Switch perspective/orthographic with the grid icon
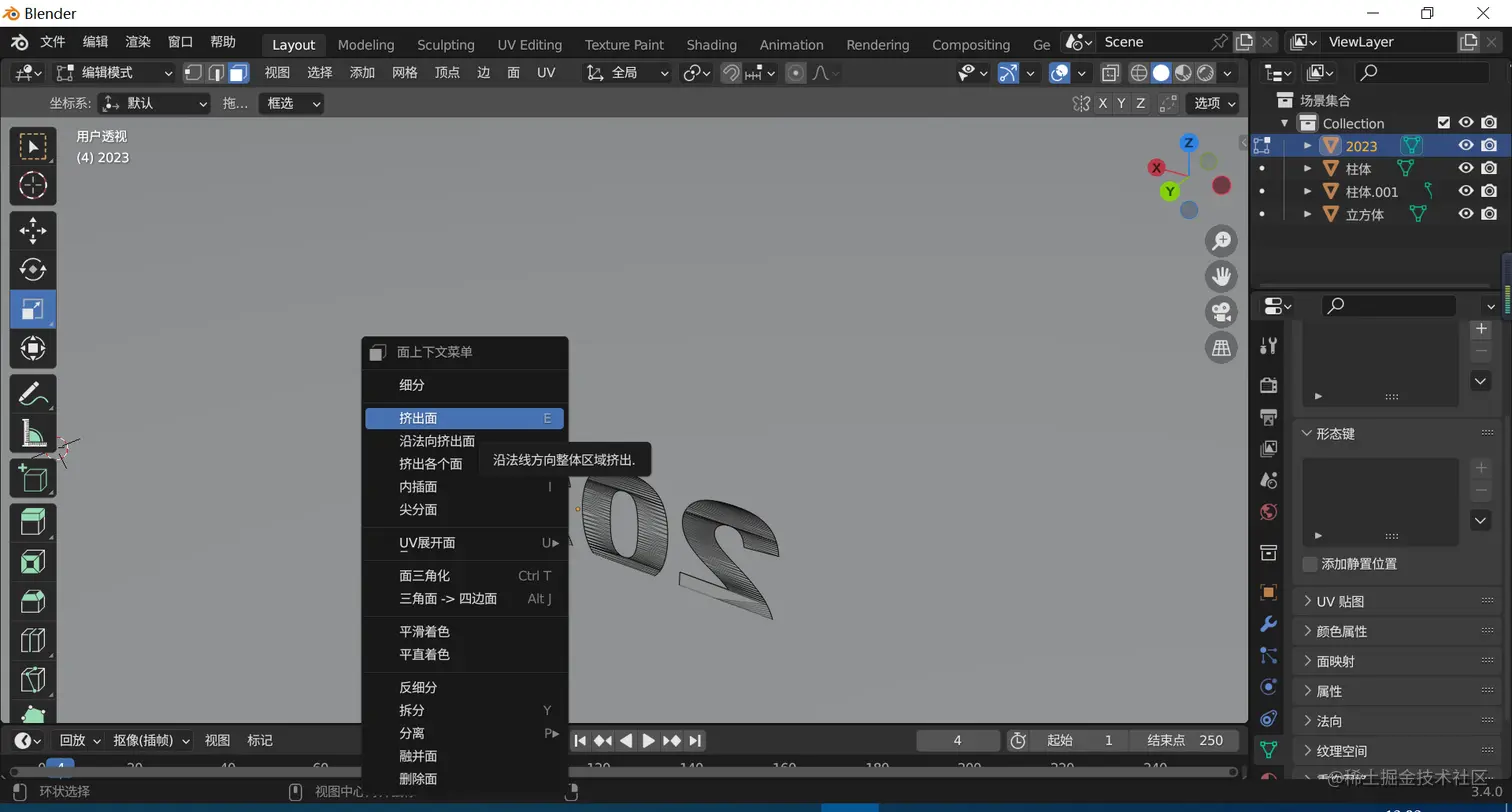1512x812 pixels. coord(1221,347)
